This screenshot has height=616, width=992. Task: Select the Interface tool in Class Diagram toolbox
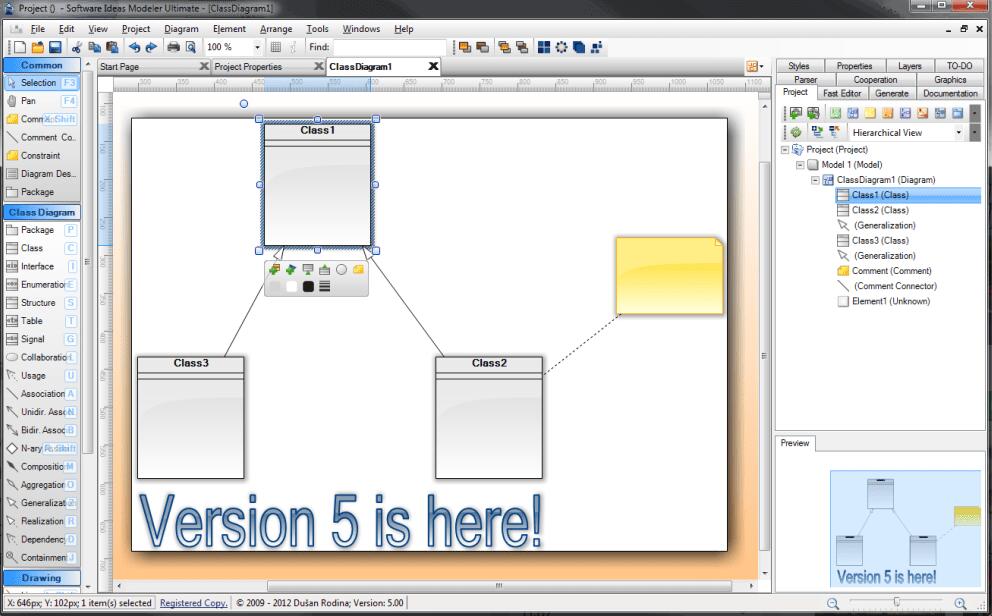pyautogui.click(x=37, y=266)
